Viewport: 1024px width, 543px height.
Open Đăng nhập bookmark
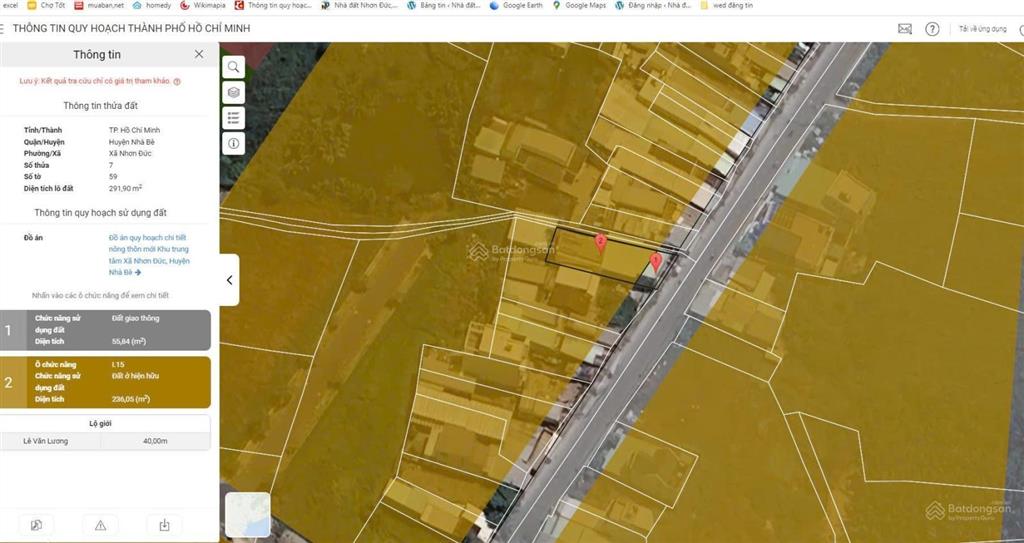coord(653,5)
